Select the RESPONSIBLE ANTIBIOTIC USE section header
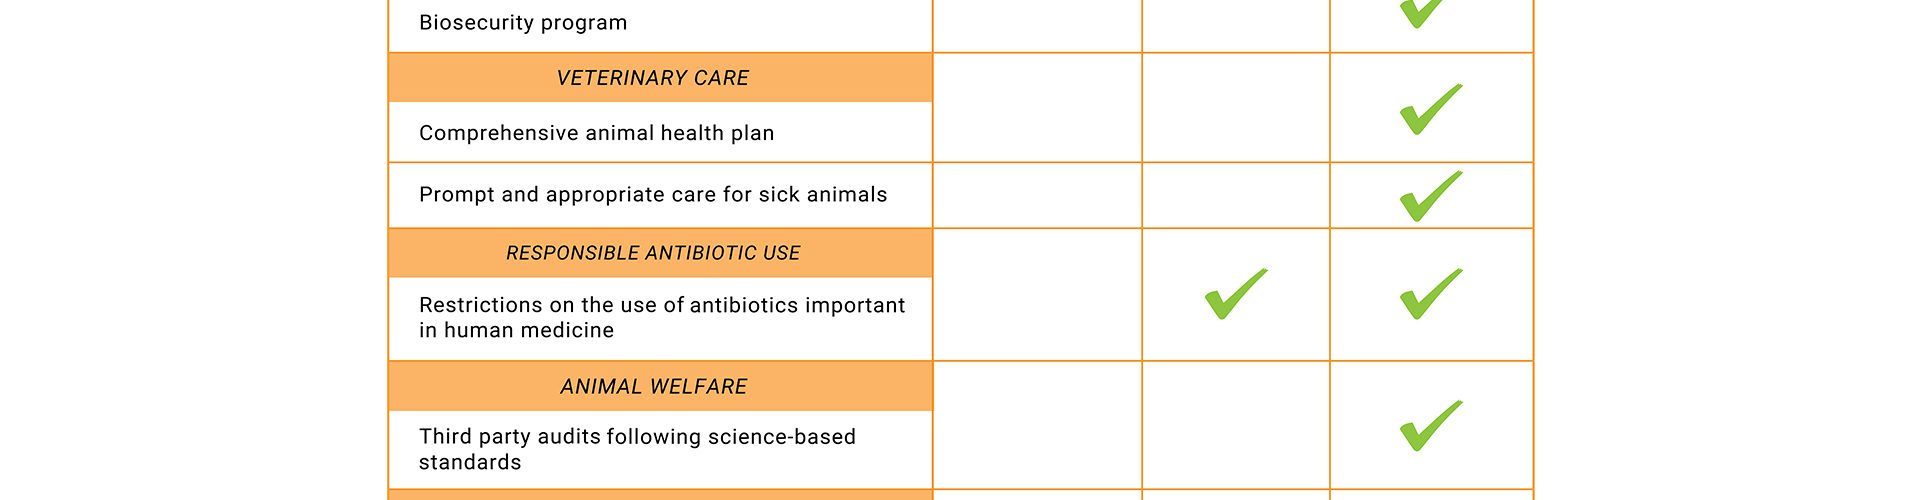 (x=653, y=253)
